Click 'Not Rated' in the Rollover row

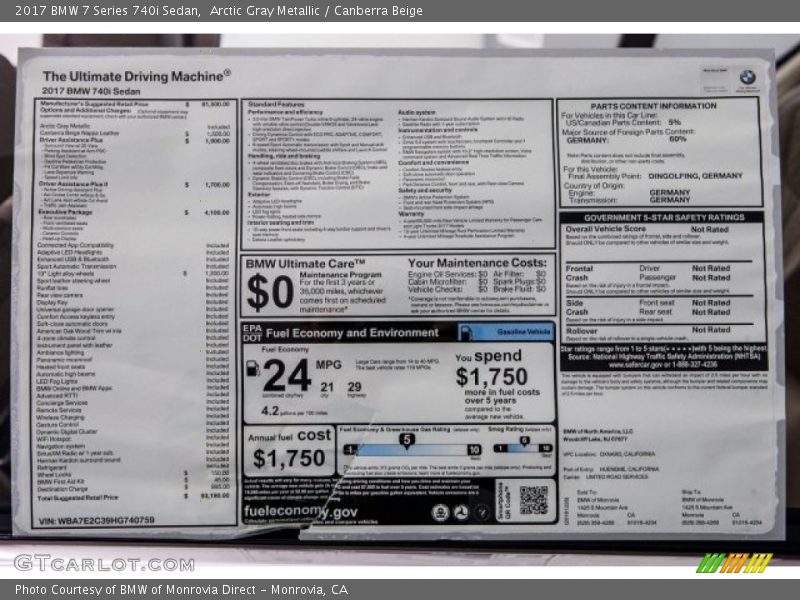pyautogui.click(x=711, y=330)
